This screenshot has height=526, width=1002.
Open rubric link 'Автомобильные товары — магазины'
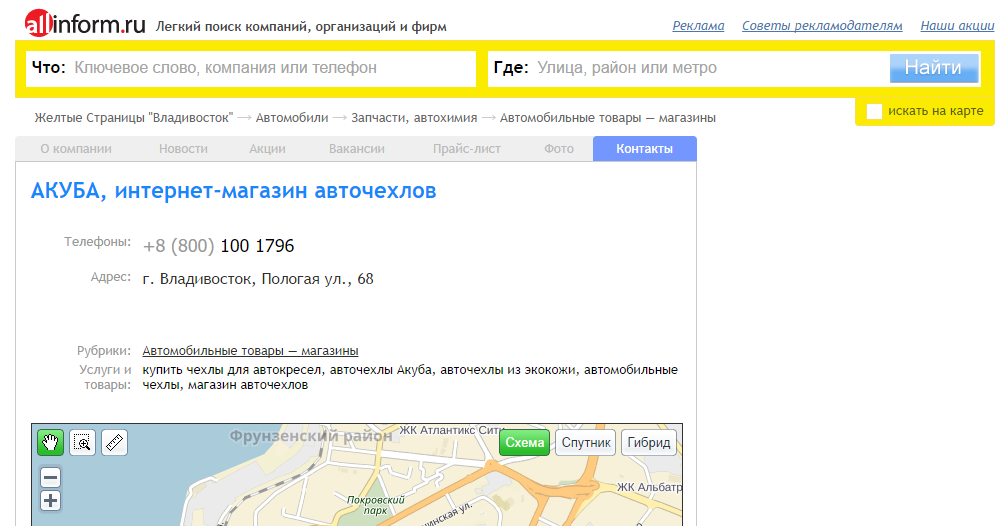(x=250, y=351)
